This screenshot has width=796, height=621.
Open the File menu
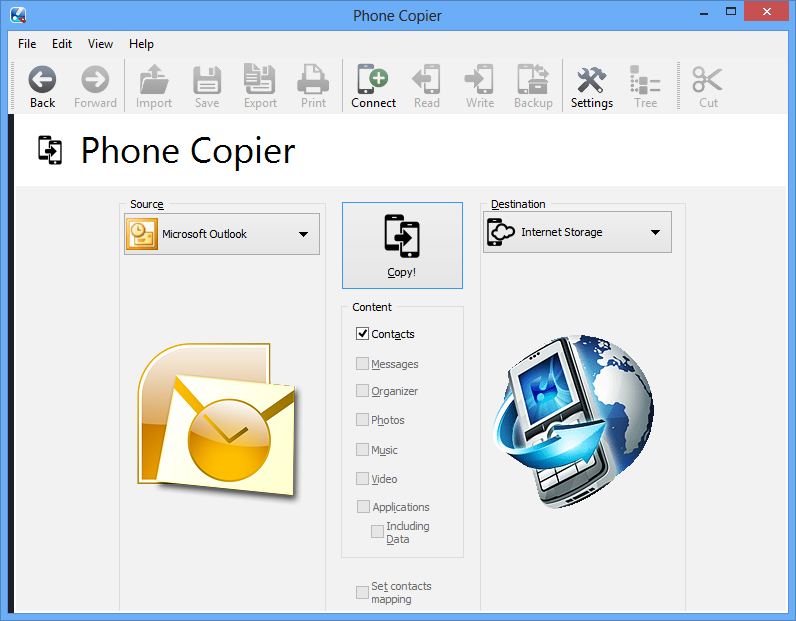[x=27, y=44]
